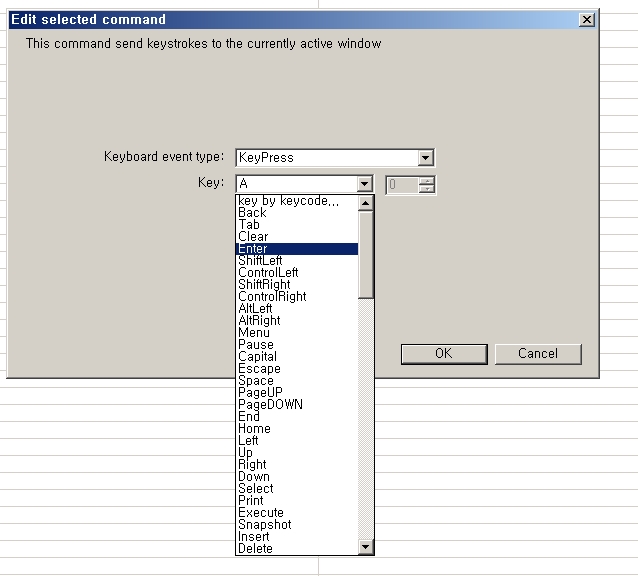Click the list scrollbar down arrow
Screen dimensions: 638x576
[365, 547]
